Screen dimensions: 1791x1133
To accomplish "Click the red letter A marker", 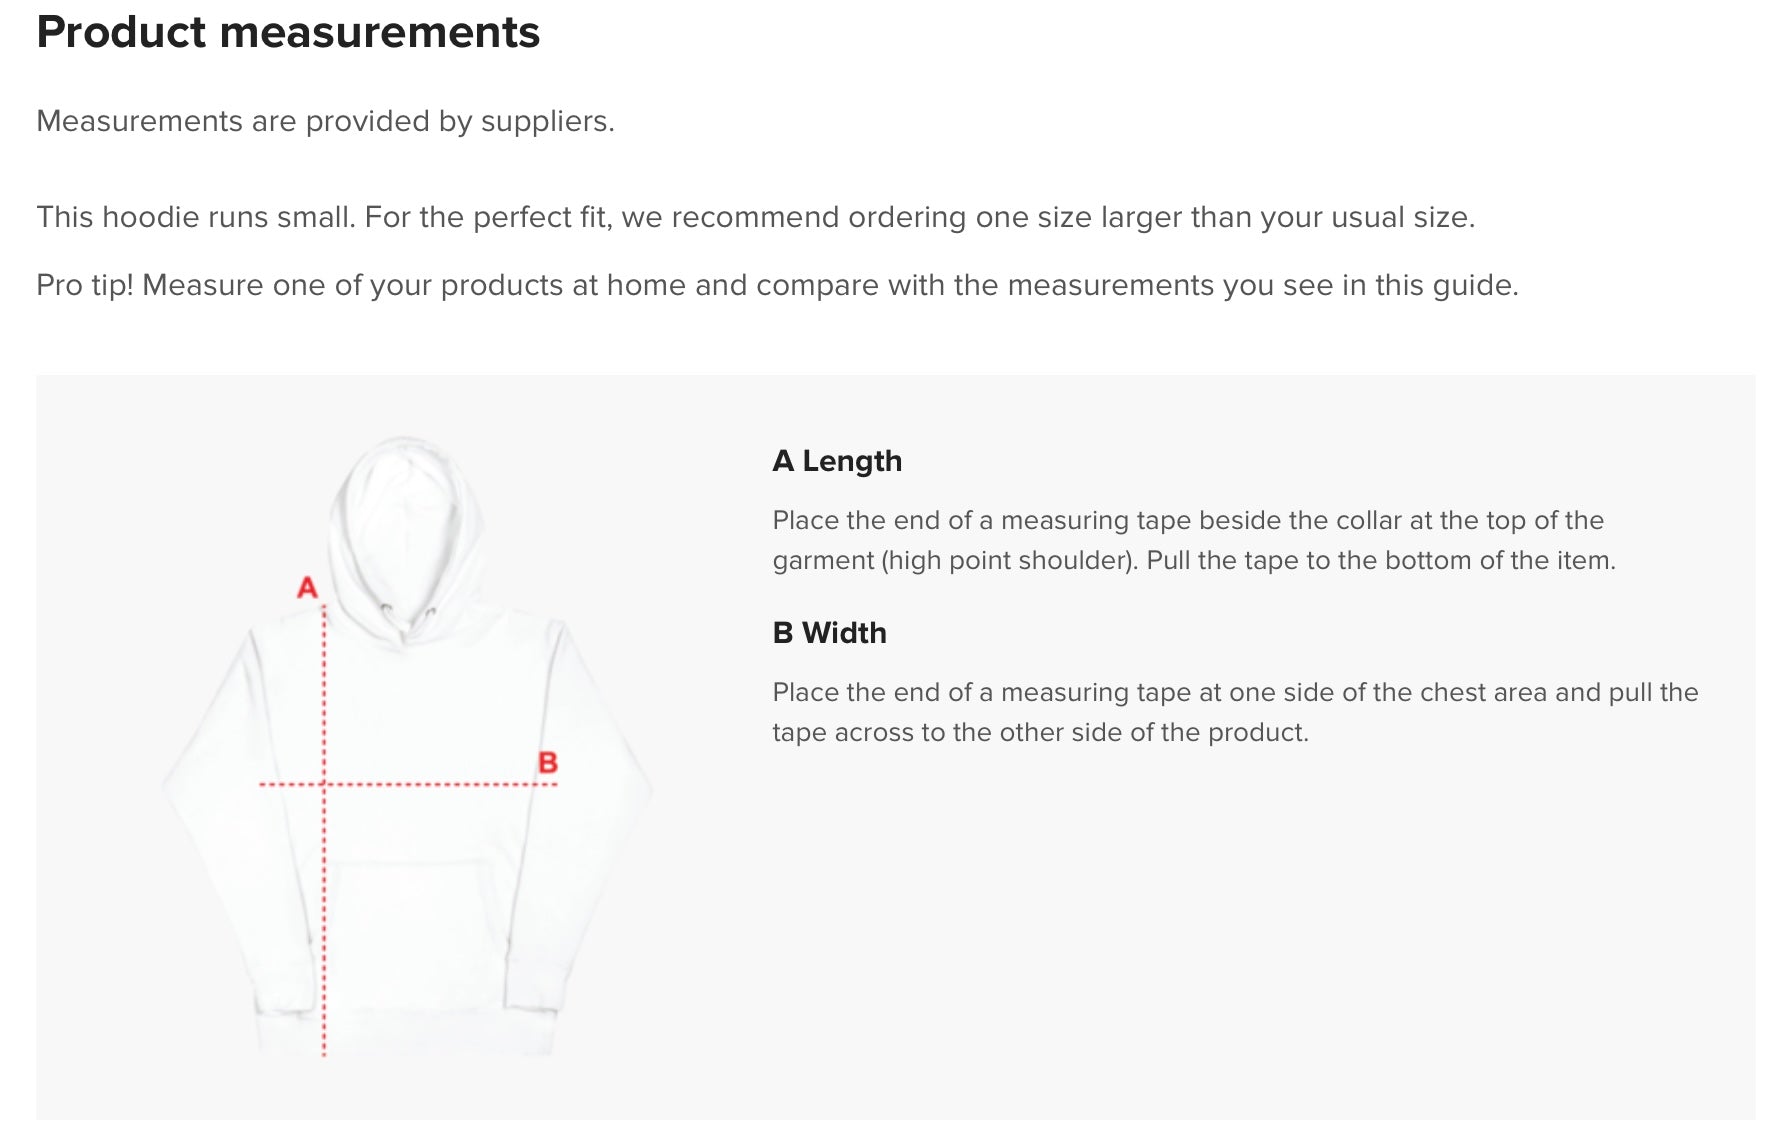I will click(307, 587).
